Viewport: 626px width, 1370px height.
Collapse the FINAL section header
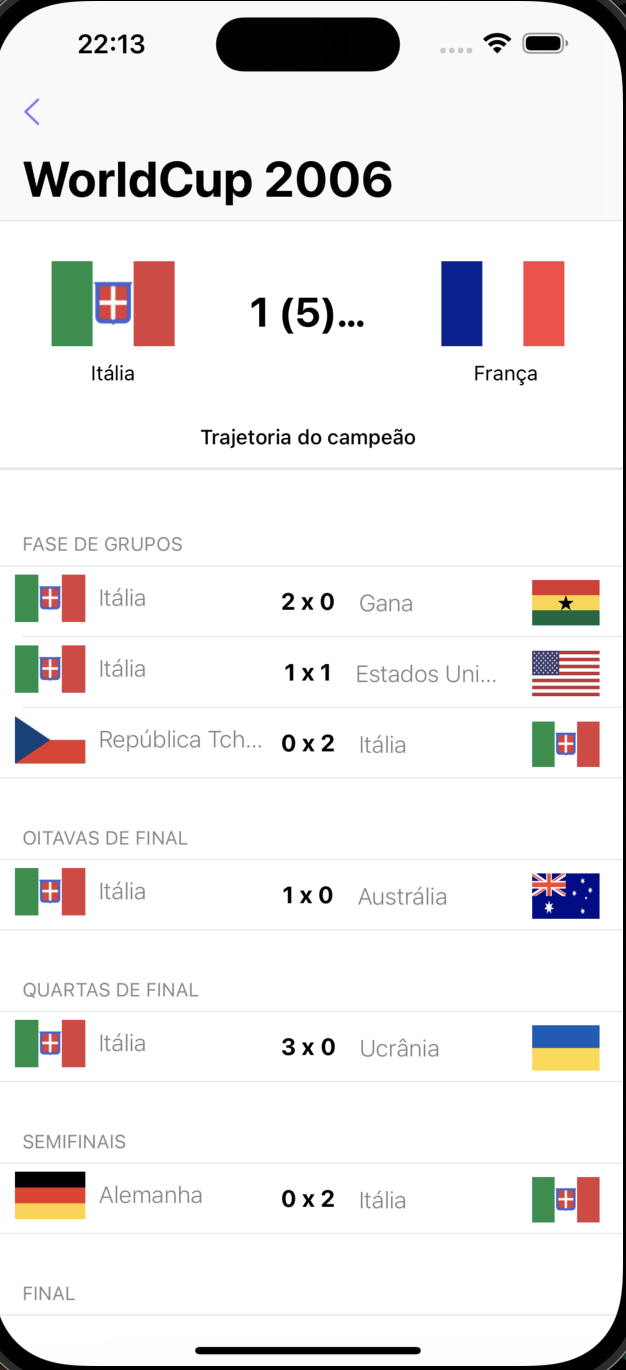pyautogui.click(x=47, y=1293)
